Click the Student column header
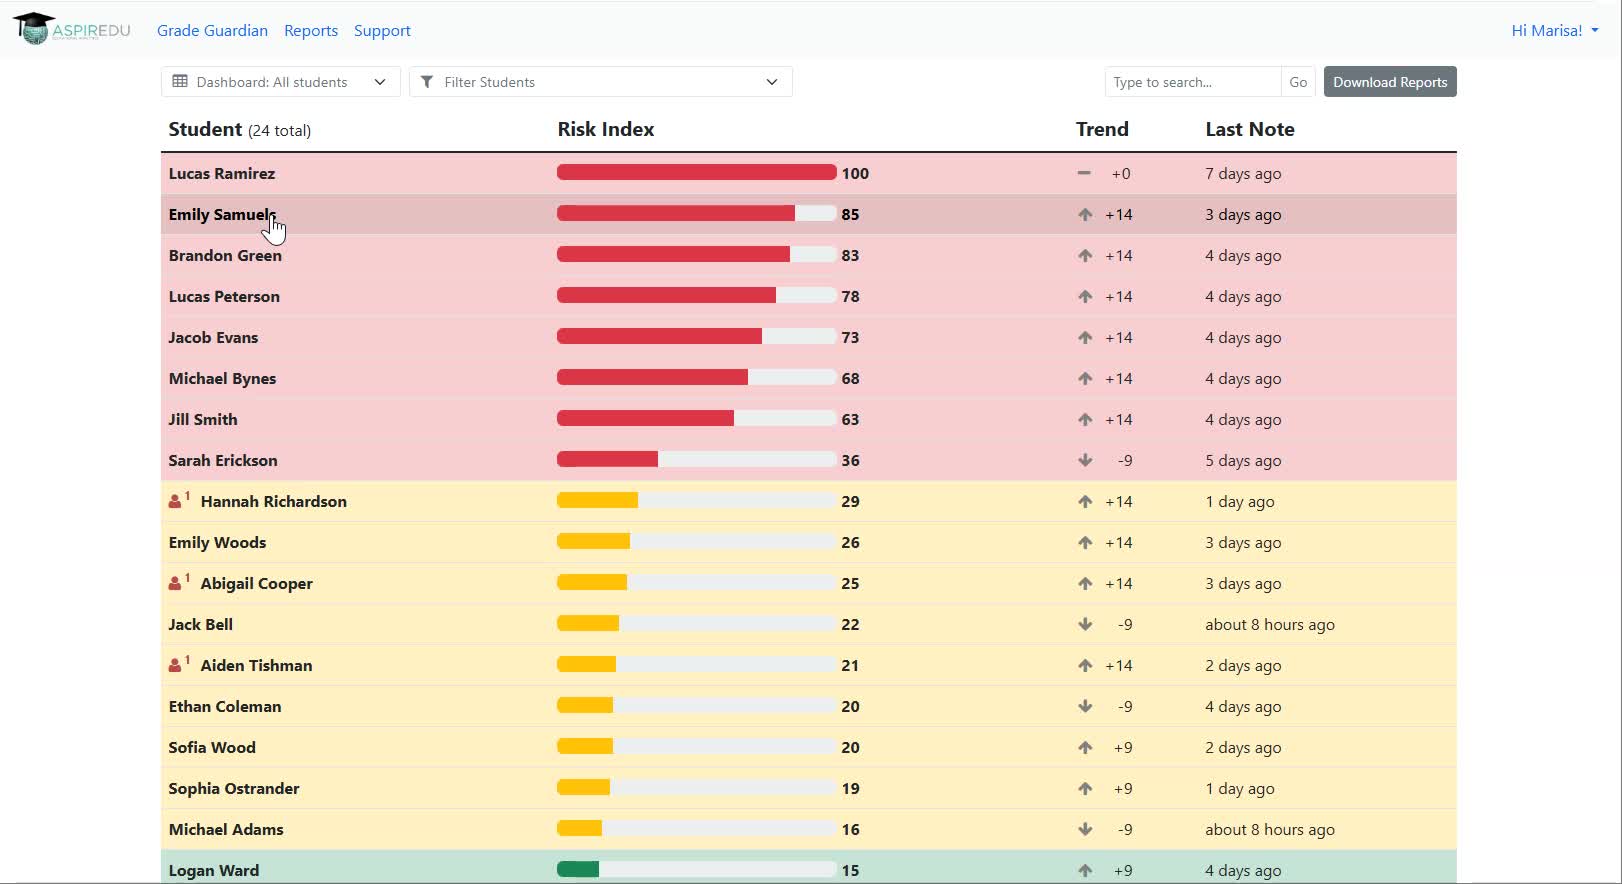1622x884 pixels. tap(205, 129)
